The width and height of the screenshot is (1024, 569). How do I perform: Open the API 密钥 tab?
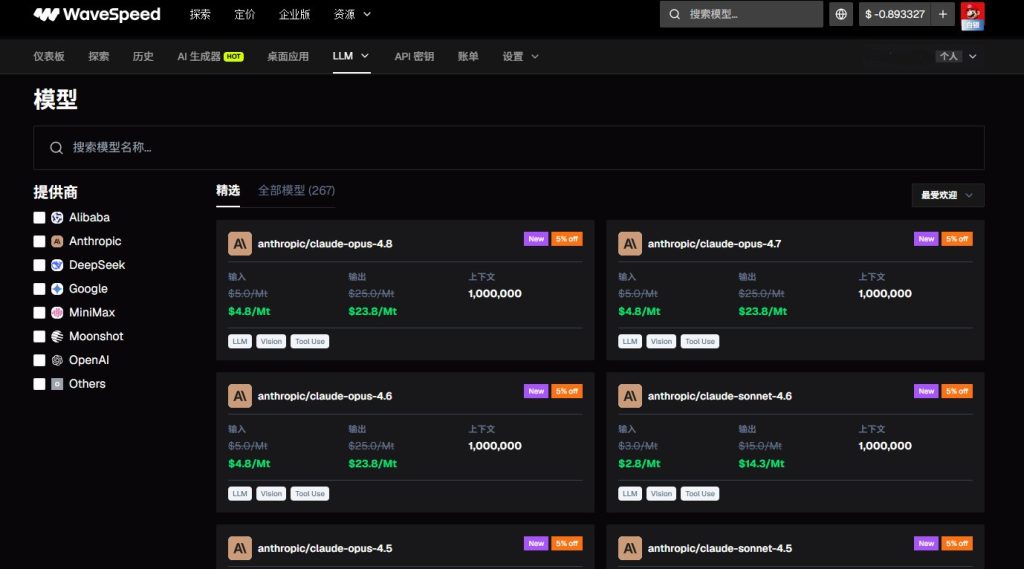(x=414, y=56)
